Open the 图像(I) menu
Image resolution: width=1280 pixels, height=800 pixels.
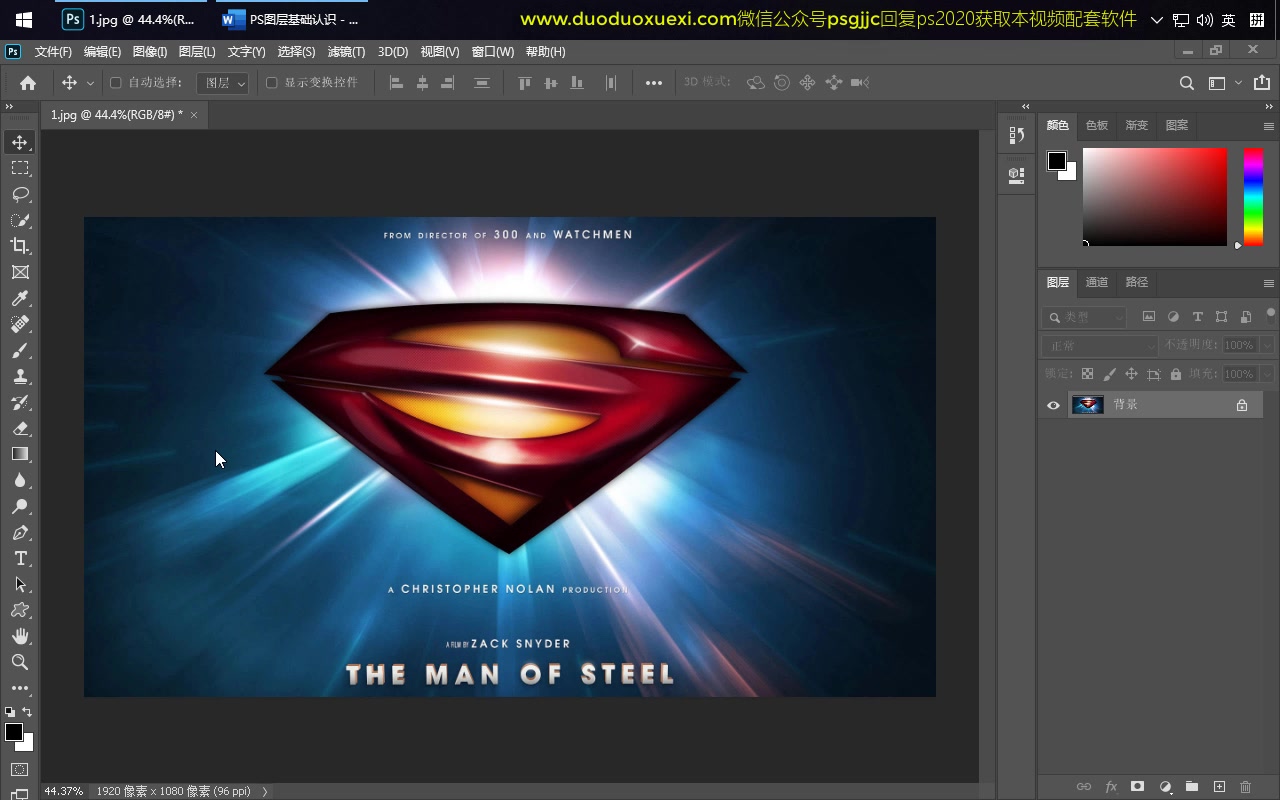[x=150, y=52]
